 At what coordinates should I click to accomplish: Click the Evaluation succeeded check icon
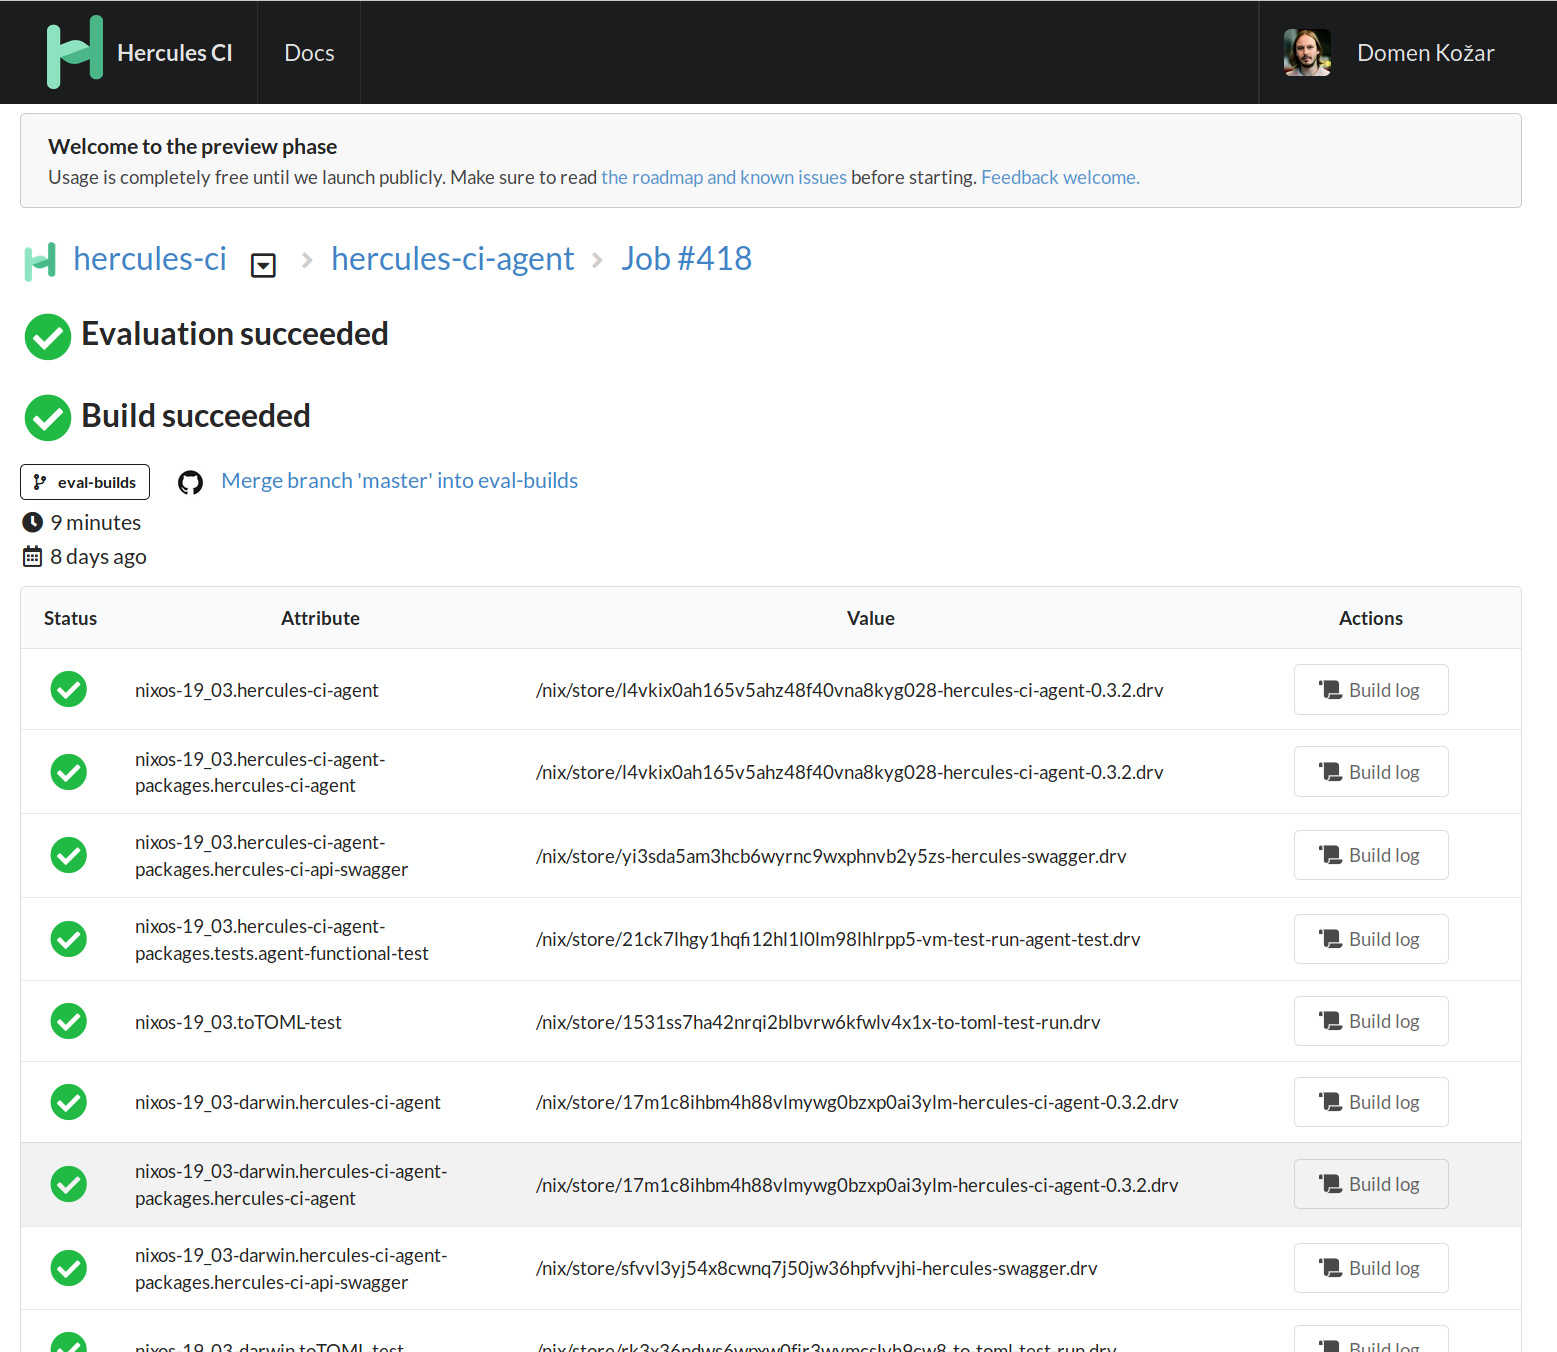[x=48, y=336]
